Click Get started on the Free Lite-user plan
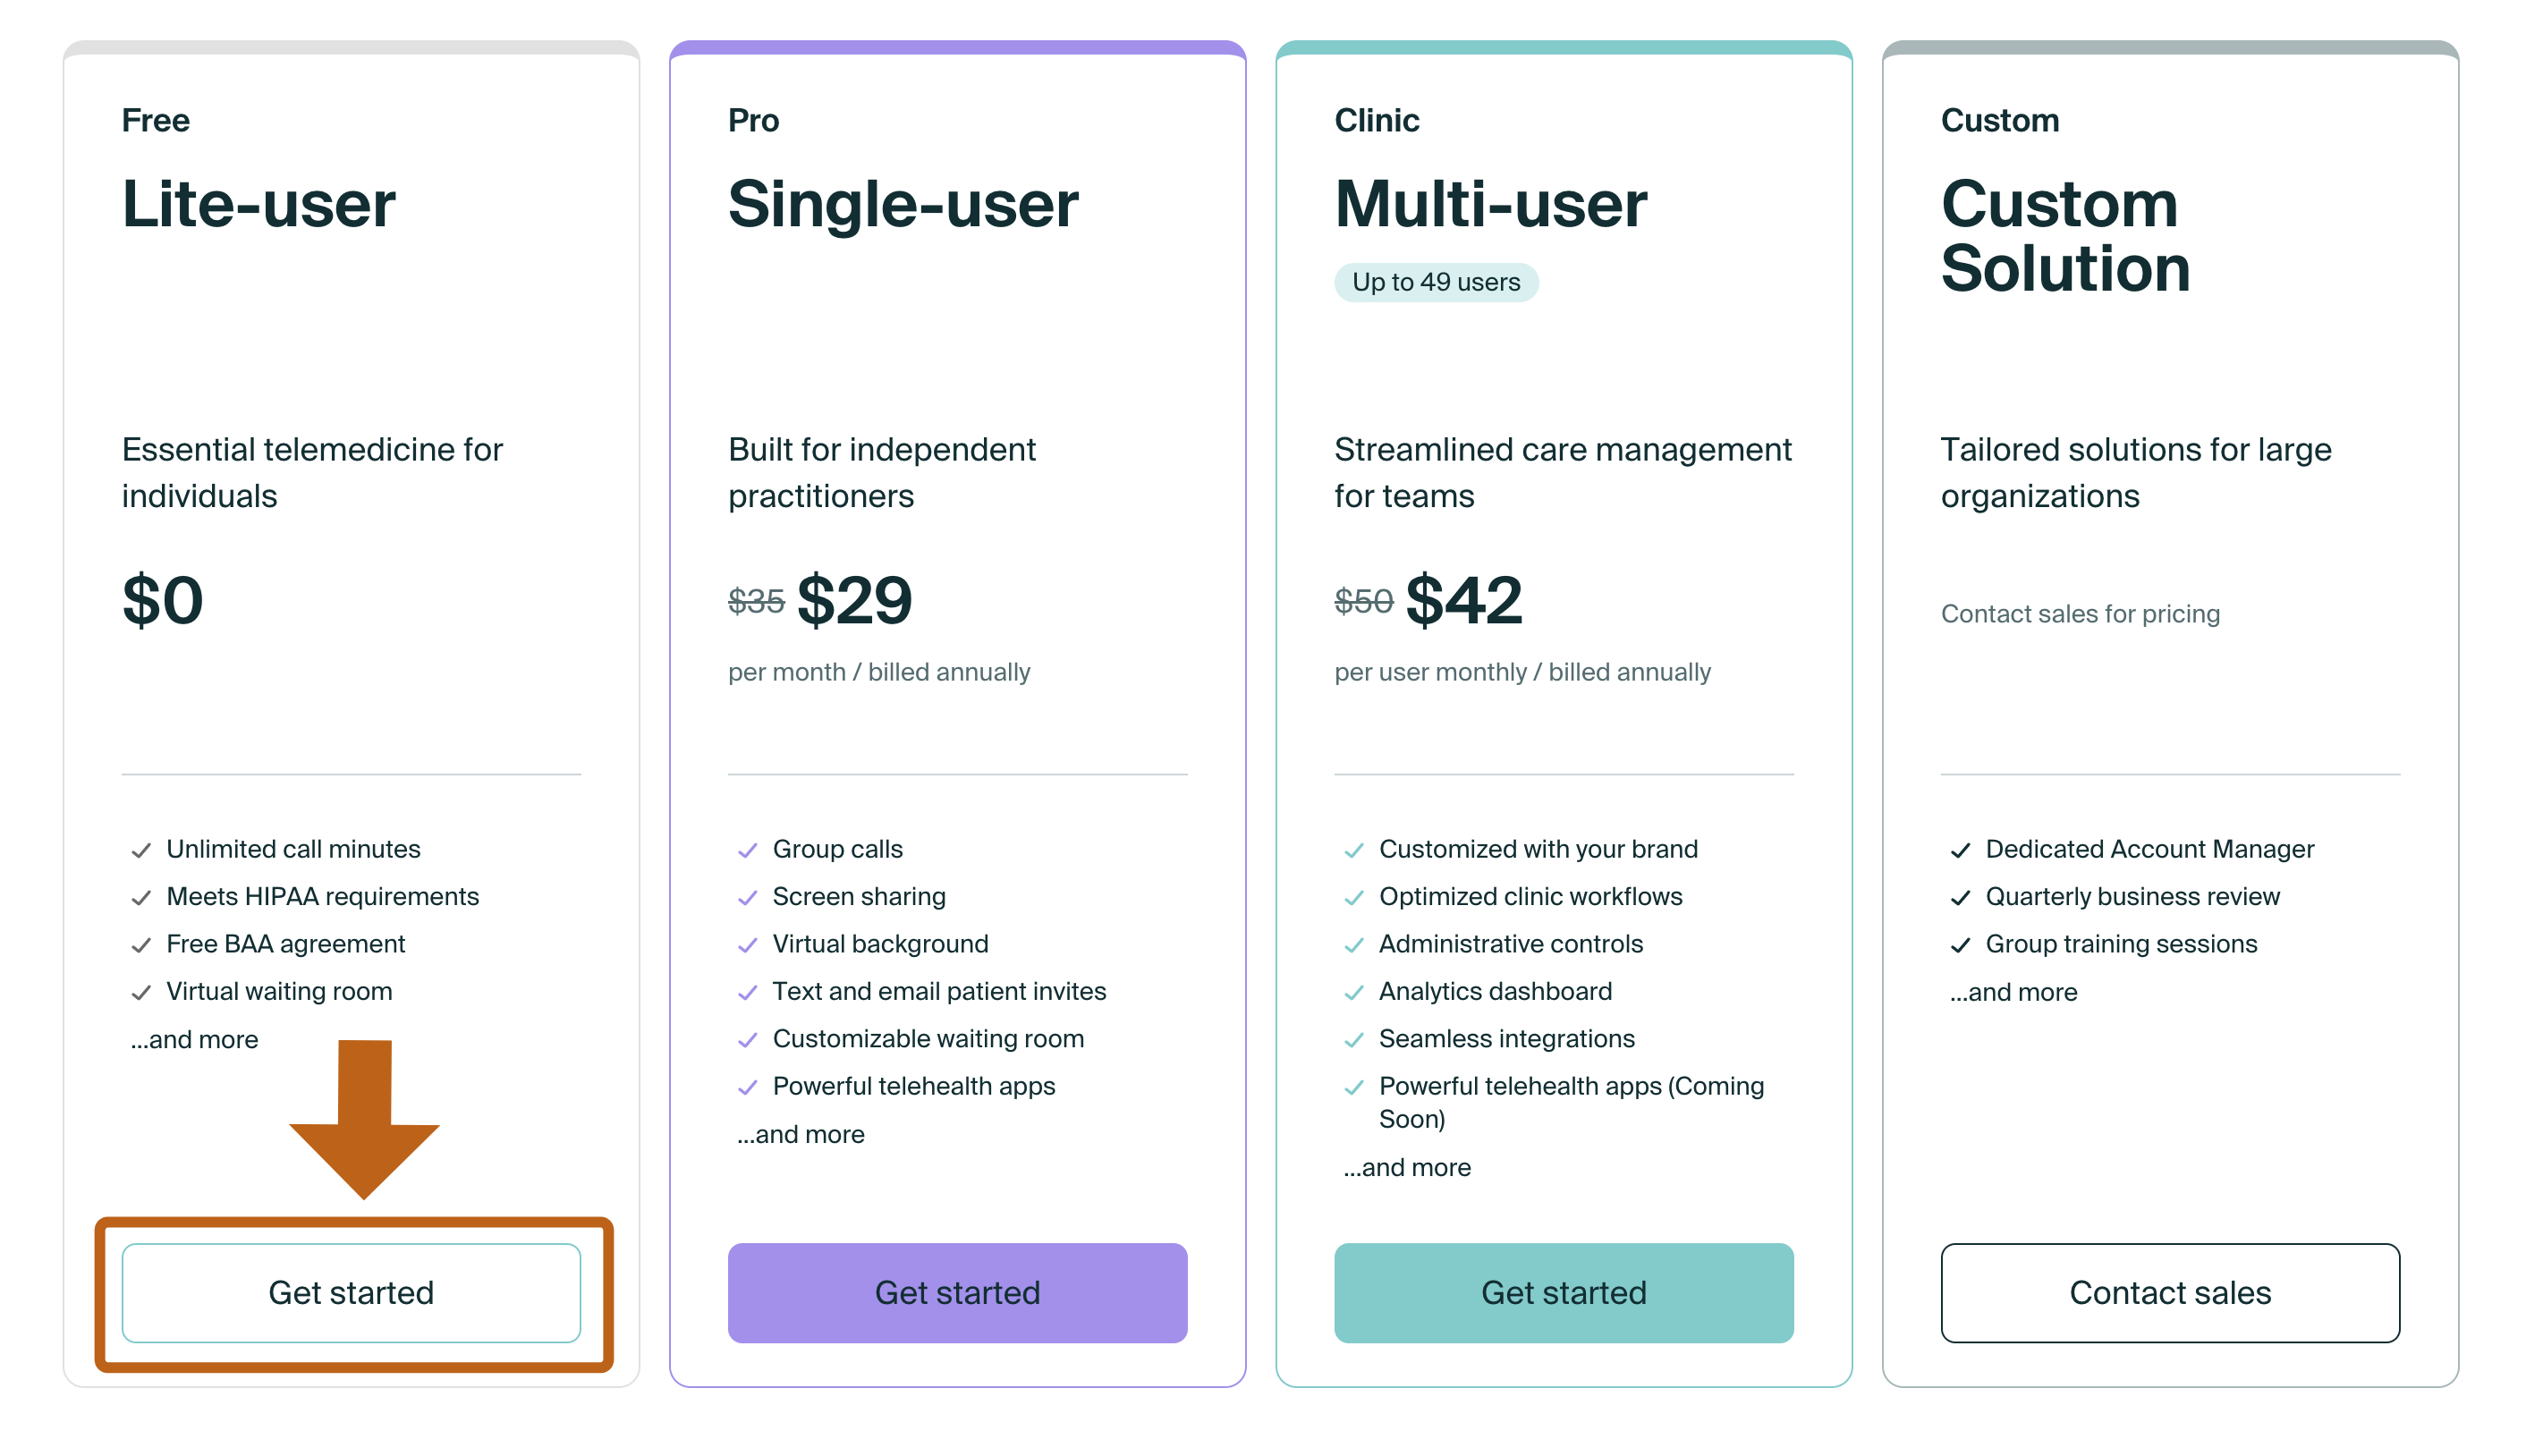Screen dimensions: 2526x1456 click(x=351, y=1292)
